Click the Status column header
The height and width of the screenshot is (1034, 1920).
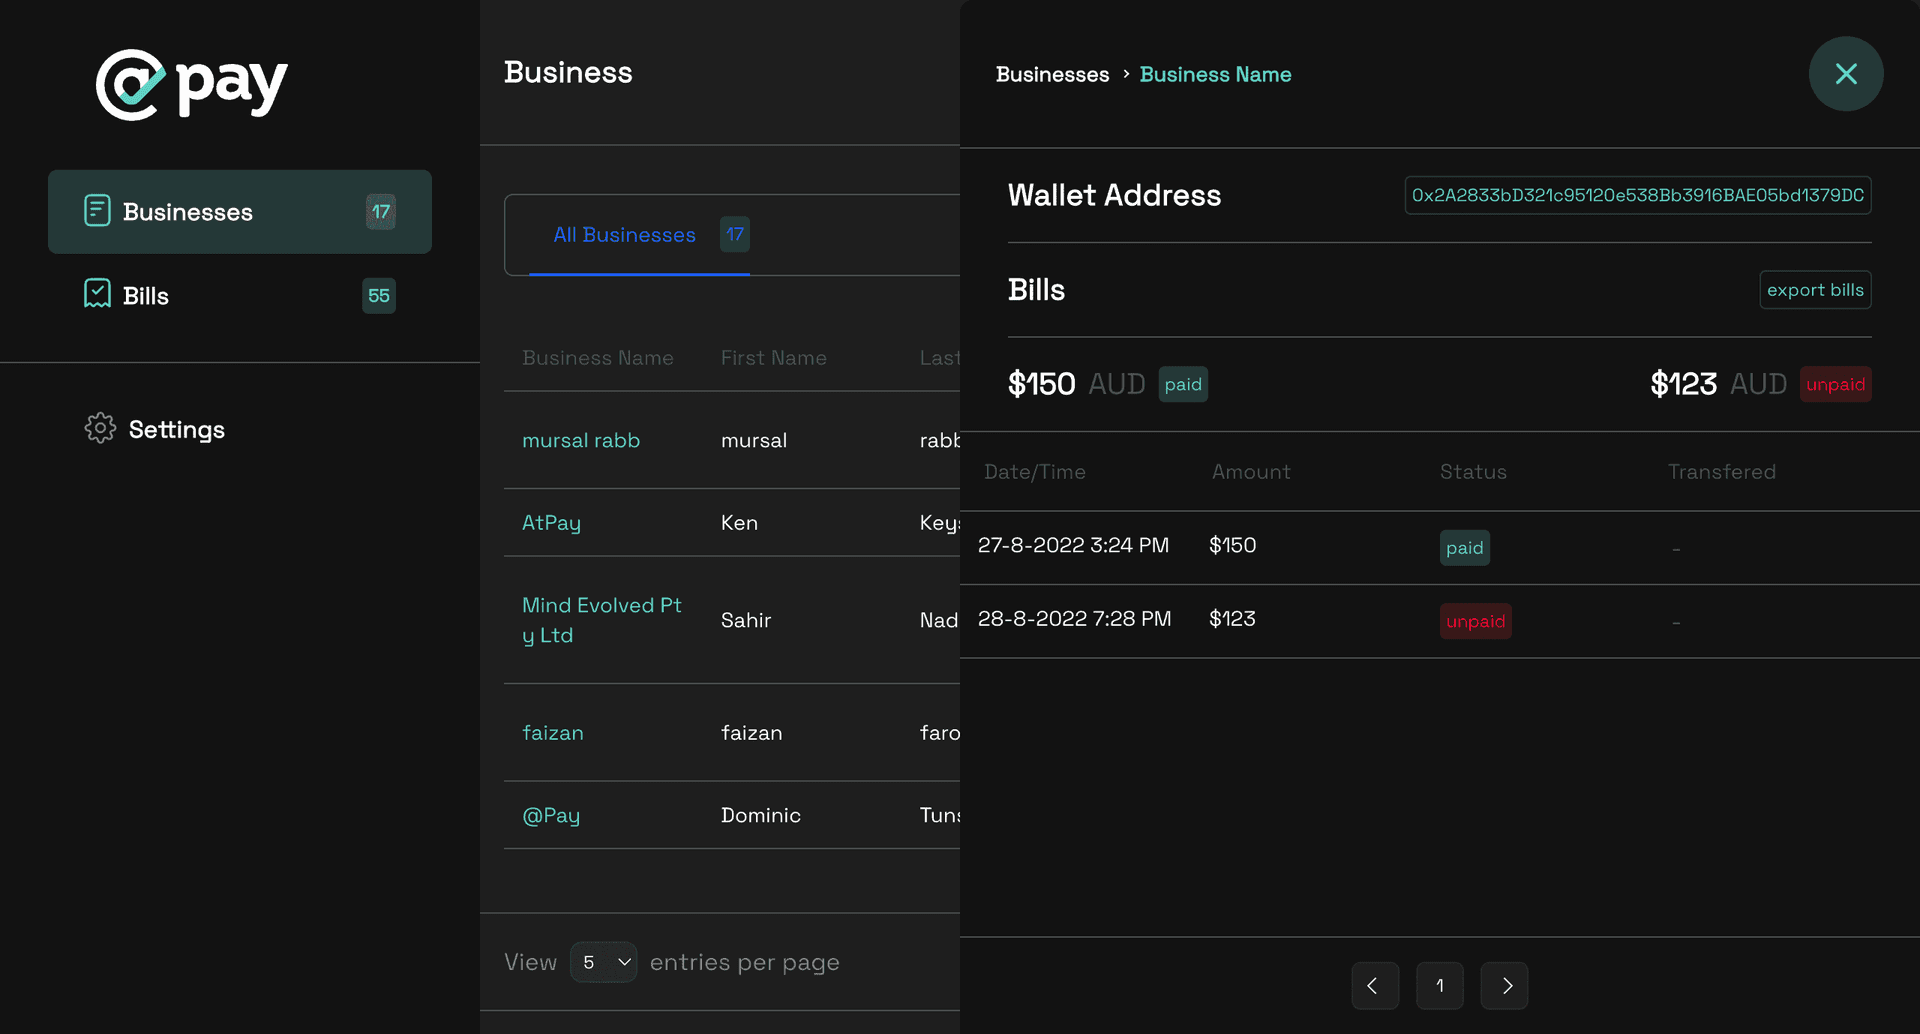pos(1473,472)
